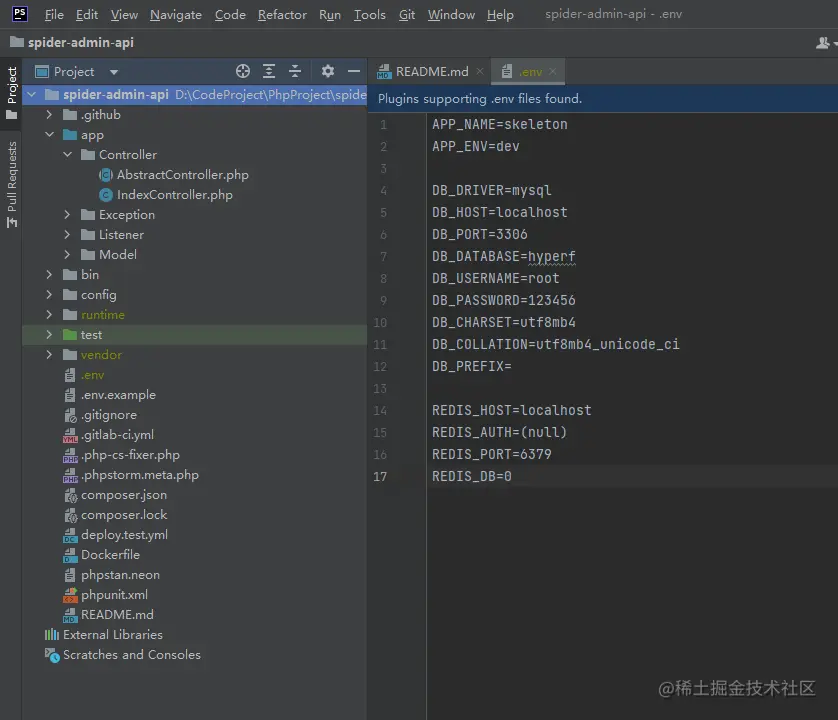Screen dimensions: 838x720
Task: Click the composer.json file icon
Action: point(70,496)
